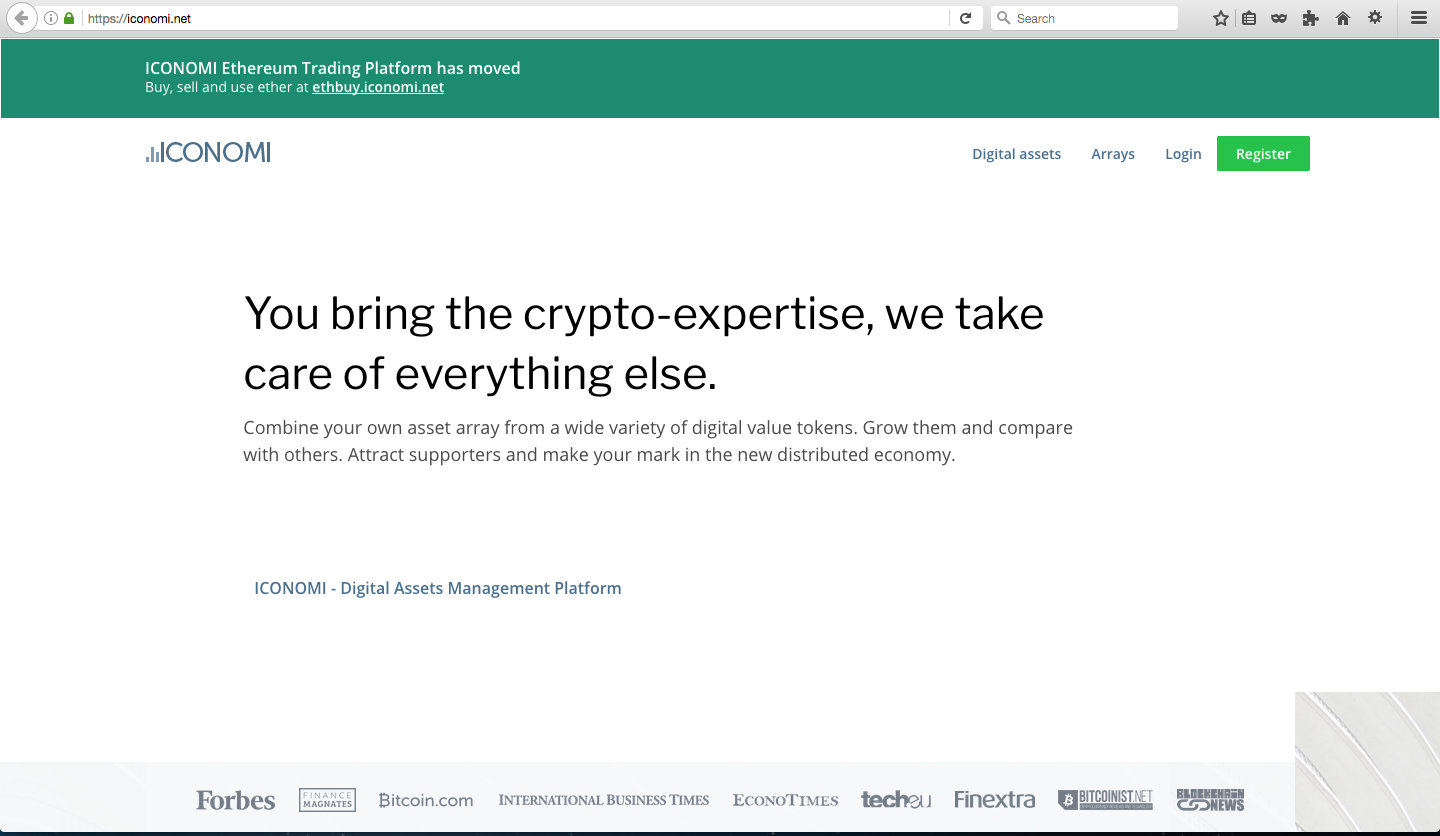Click the 'Combine your own asset array' paragraph
Viewport: 1440px width, 836px height.
click(658, 441)
